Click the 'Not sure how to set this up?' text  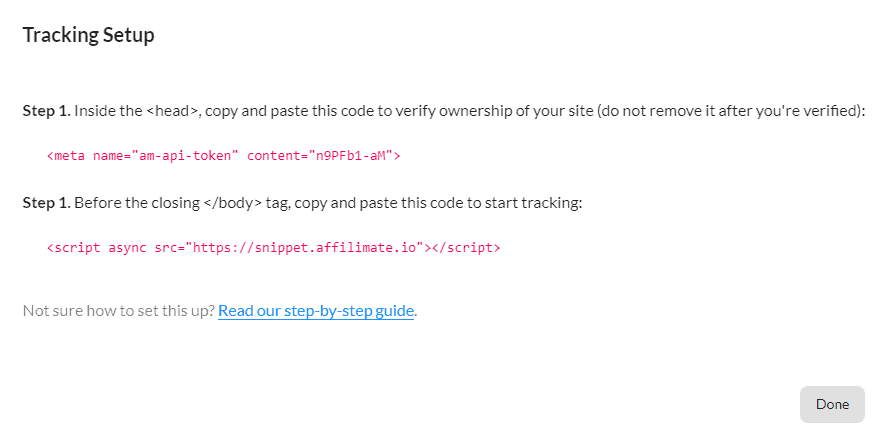pos(119,311)
